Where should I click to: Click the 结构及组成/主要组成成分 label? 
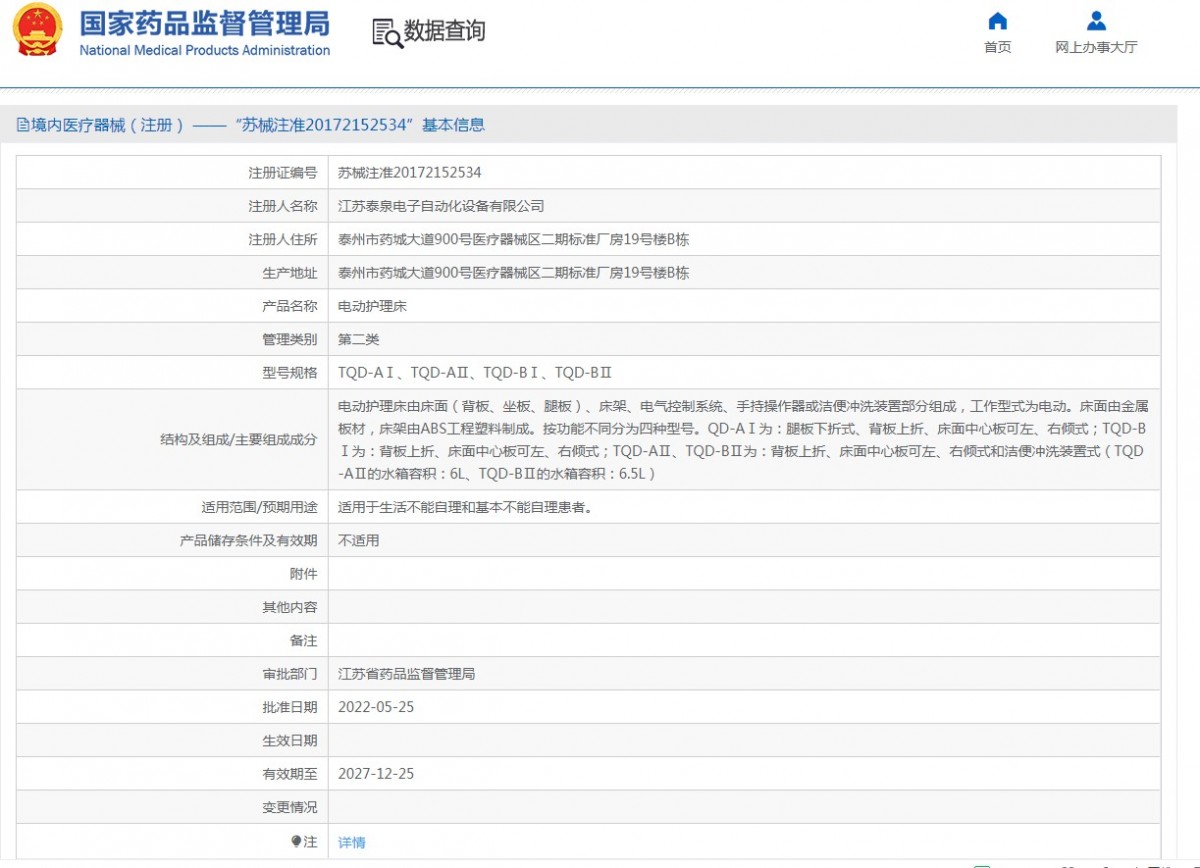(x=239, y=439)
